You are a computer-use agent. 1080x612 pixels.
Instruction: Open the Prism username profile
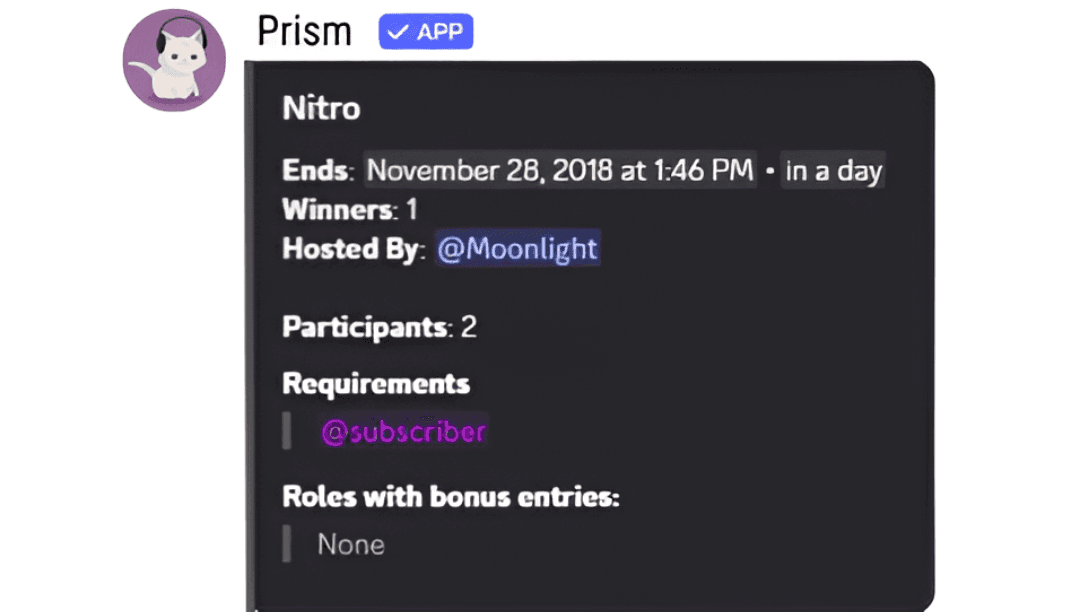point(304,31)
